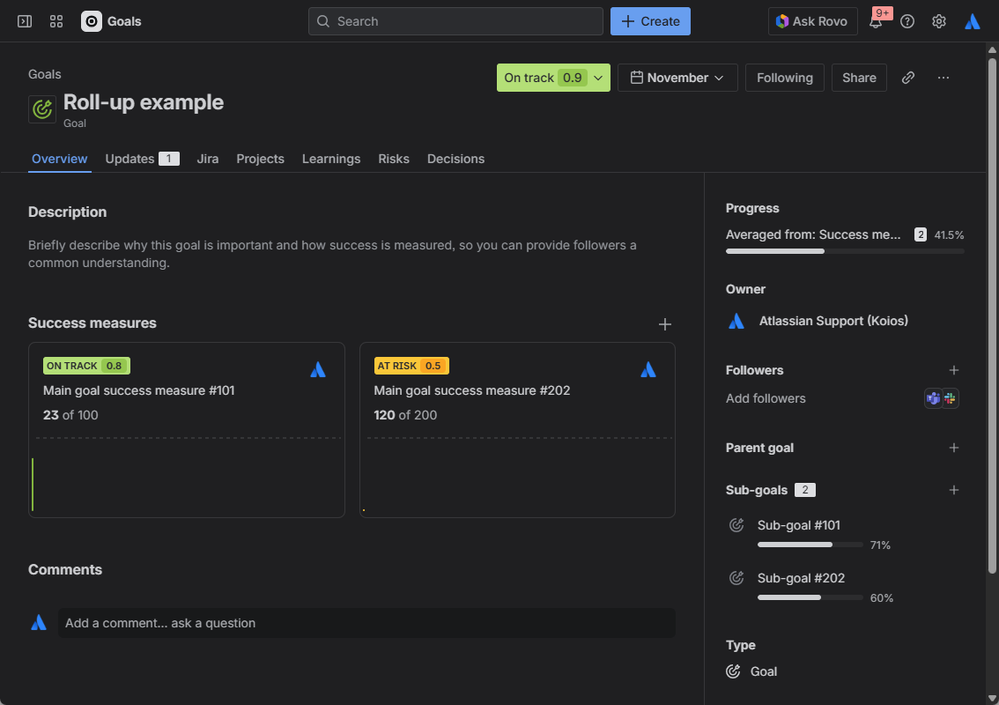Click the add a comment field
This screenshot has height=705, width=999.
pyautogui.click(x=366, y=623)
